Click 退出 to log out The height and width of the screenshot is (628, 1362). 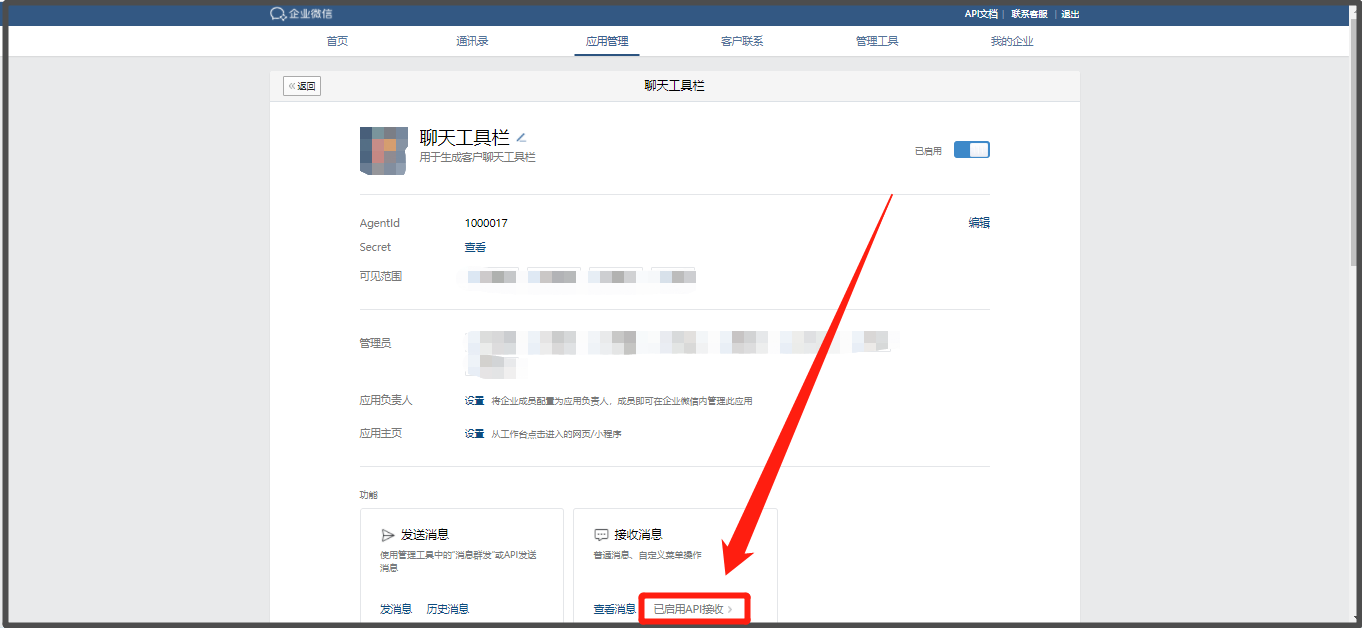click(1070, 14)
